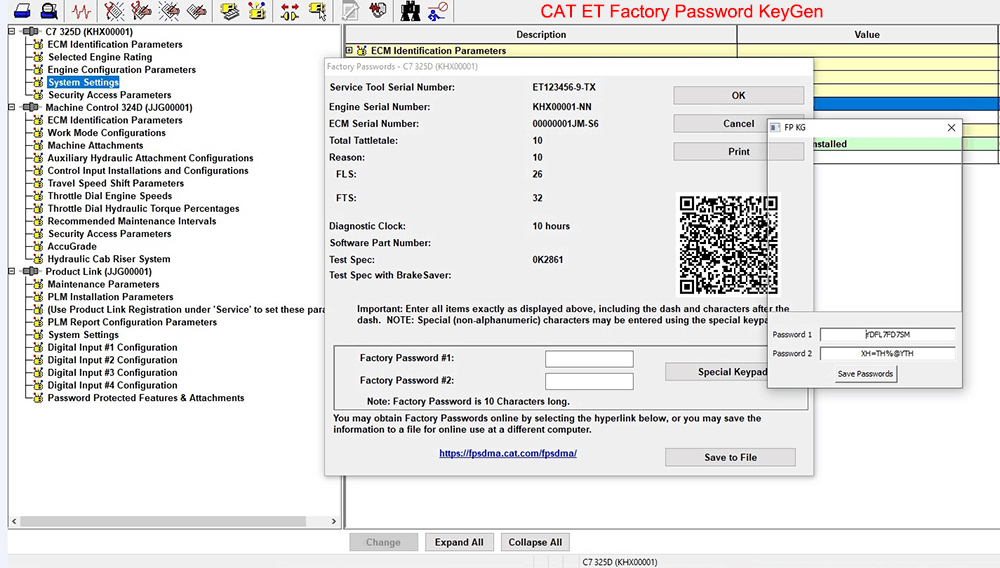The image size is (1000, 568).
Task: Select Recommended Maintenance Intervals
Action: click(x=131, y=221)
